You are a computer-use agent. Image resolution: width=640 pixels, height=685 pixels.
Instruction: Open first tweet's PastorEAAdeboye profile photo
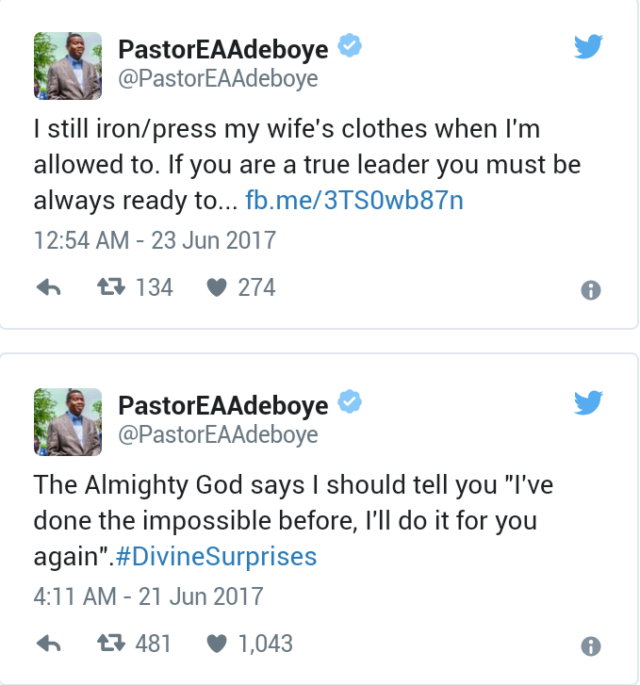click(x=68, y=65)
